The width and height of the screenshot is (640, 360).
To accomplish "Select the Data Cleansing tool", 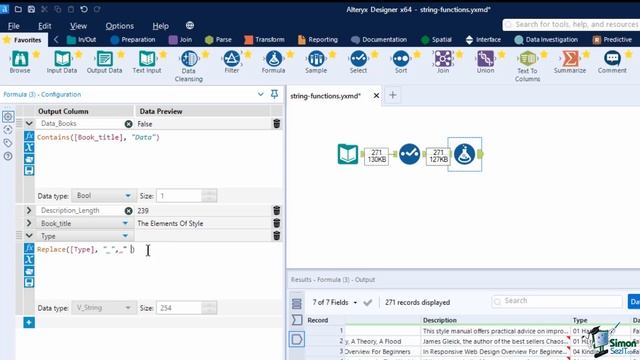I will tap(189, 66).
